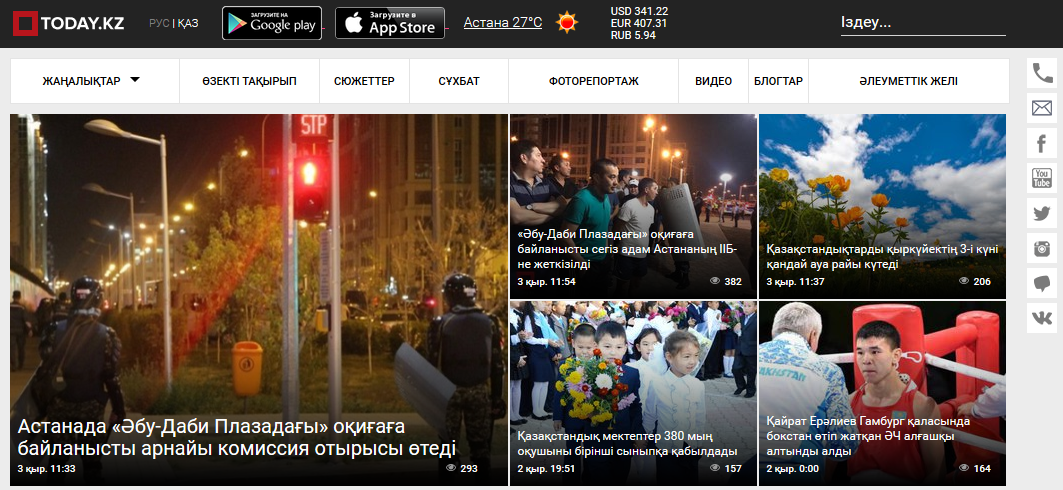Click the timestamp 3 қыр. 11:54
This screenshot has height=490, width=1063.
pyautogui.click(x=546, y=281)
